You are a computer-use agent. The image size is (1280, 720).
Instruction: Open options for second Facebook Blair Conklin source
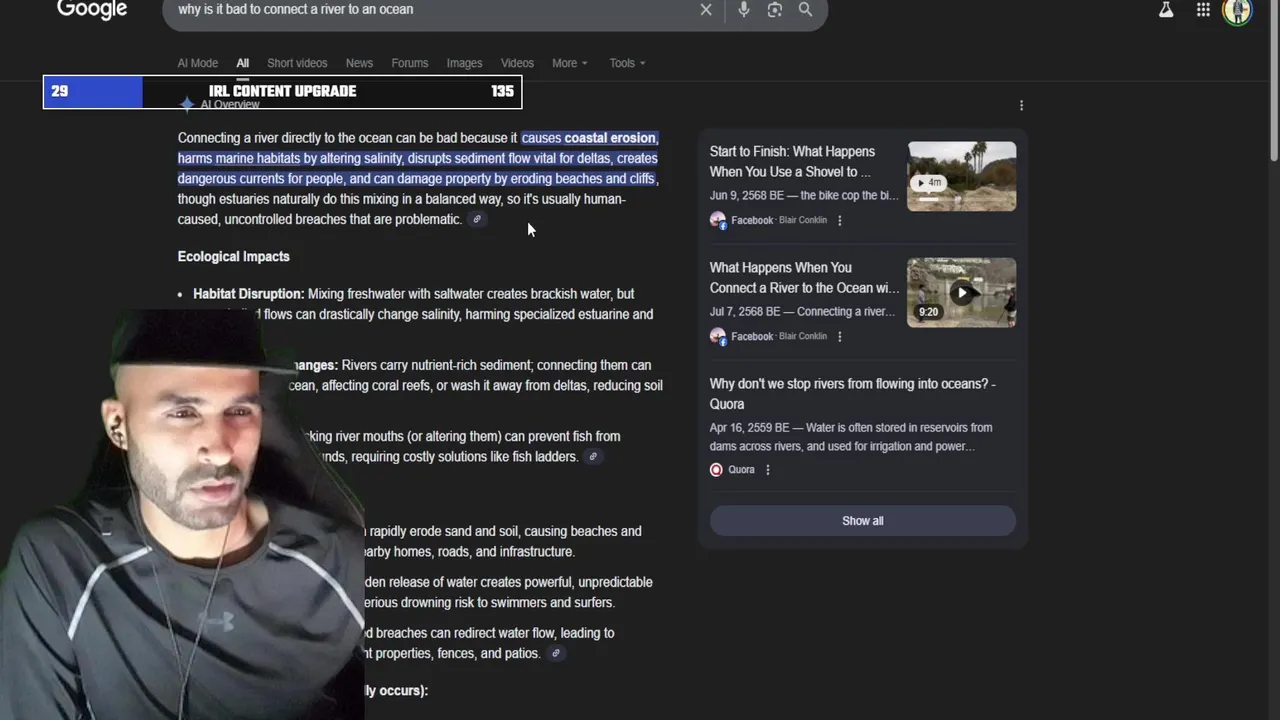point(839,336)
